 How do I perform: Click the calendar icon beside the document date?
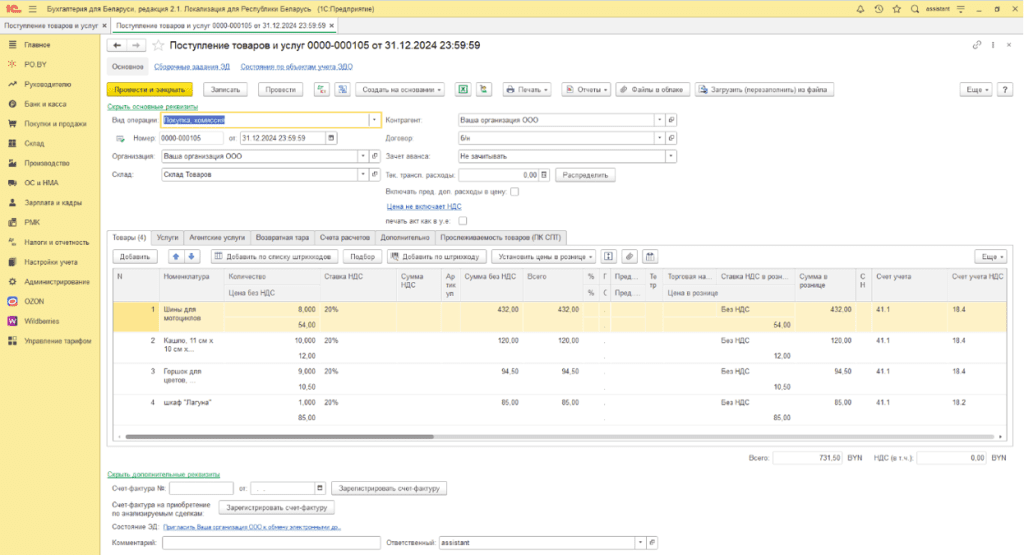(x=331, y=138)
